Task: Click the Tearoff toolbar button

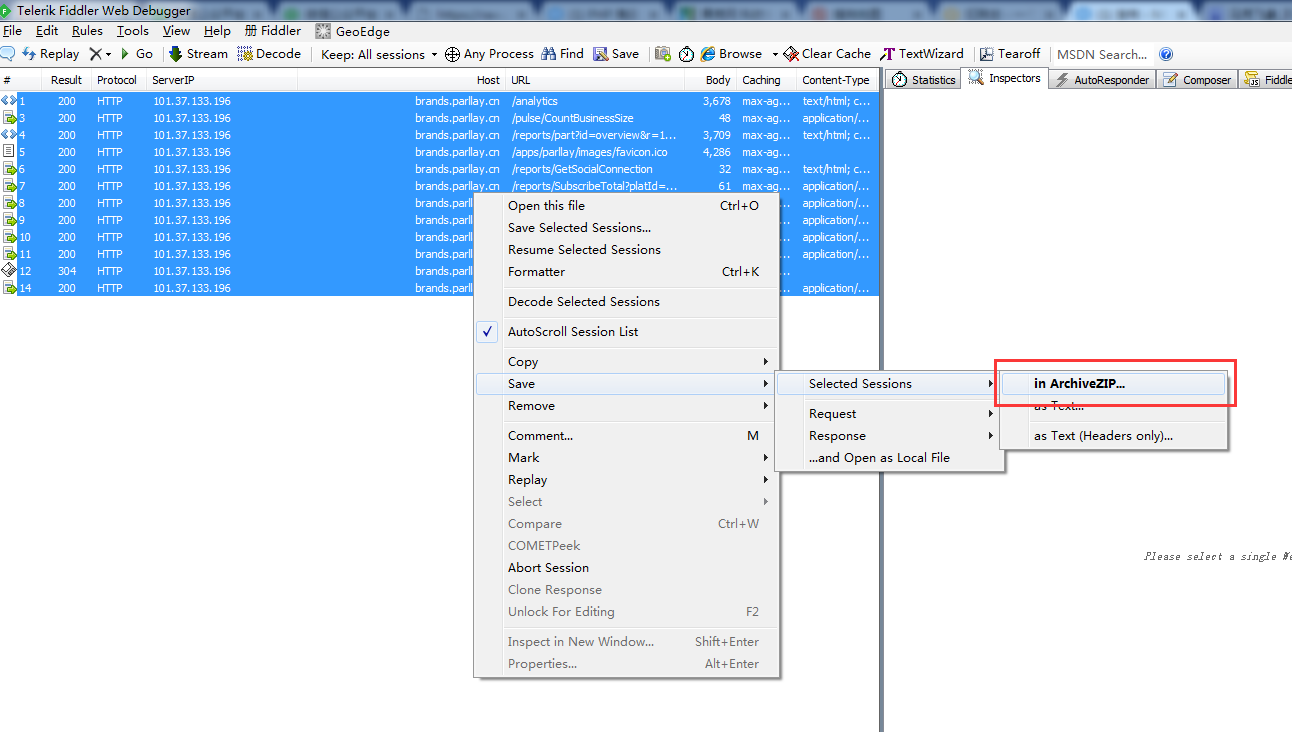Action: tap(1010, 54)
